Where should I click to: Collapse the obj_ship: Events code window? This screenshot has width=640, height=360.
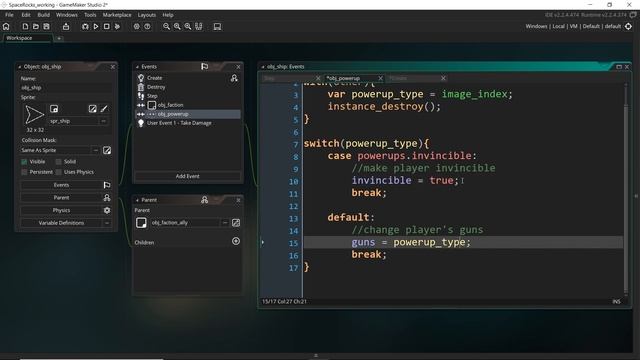(x=263, y=67)
